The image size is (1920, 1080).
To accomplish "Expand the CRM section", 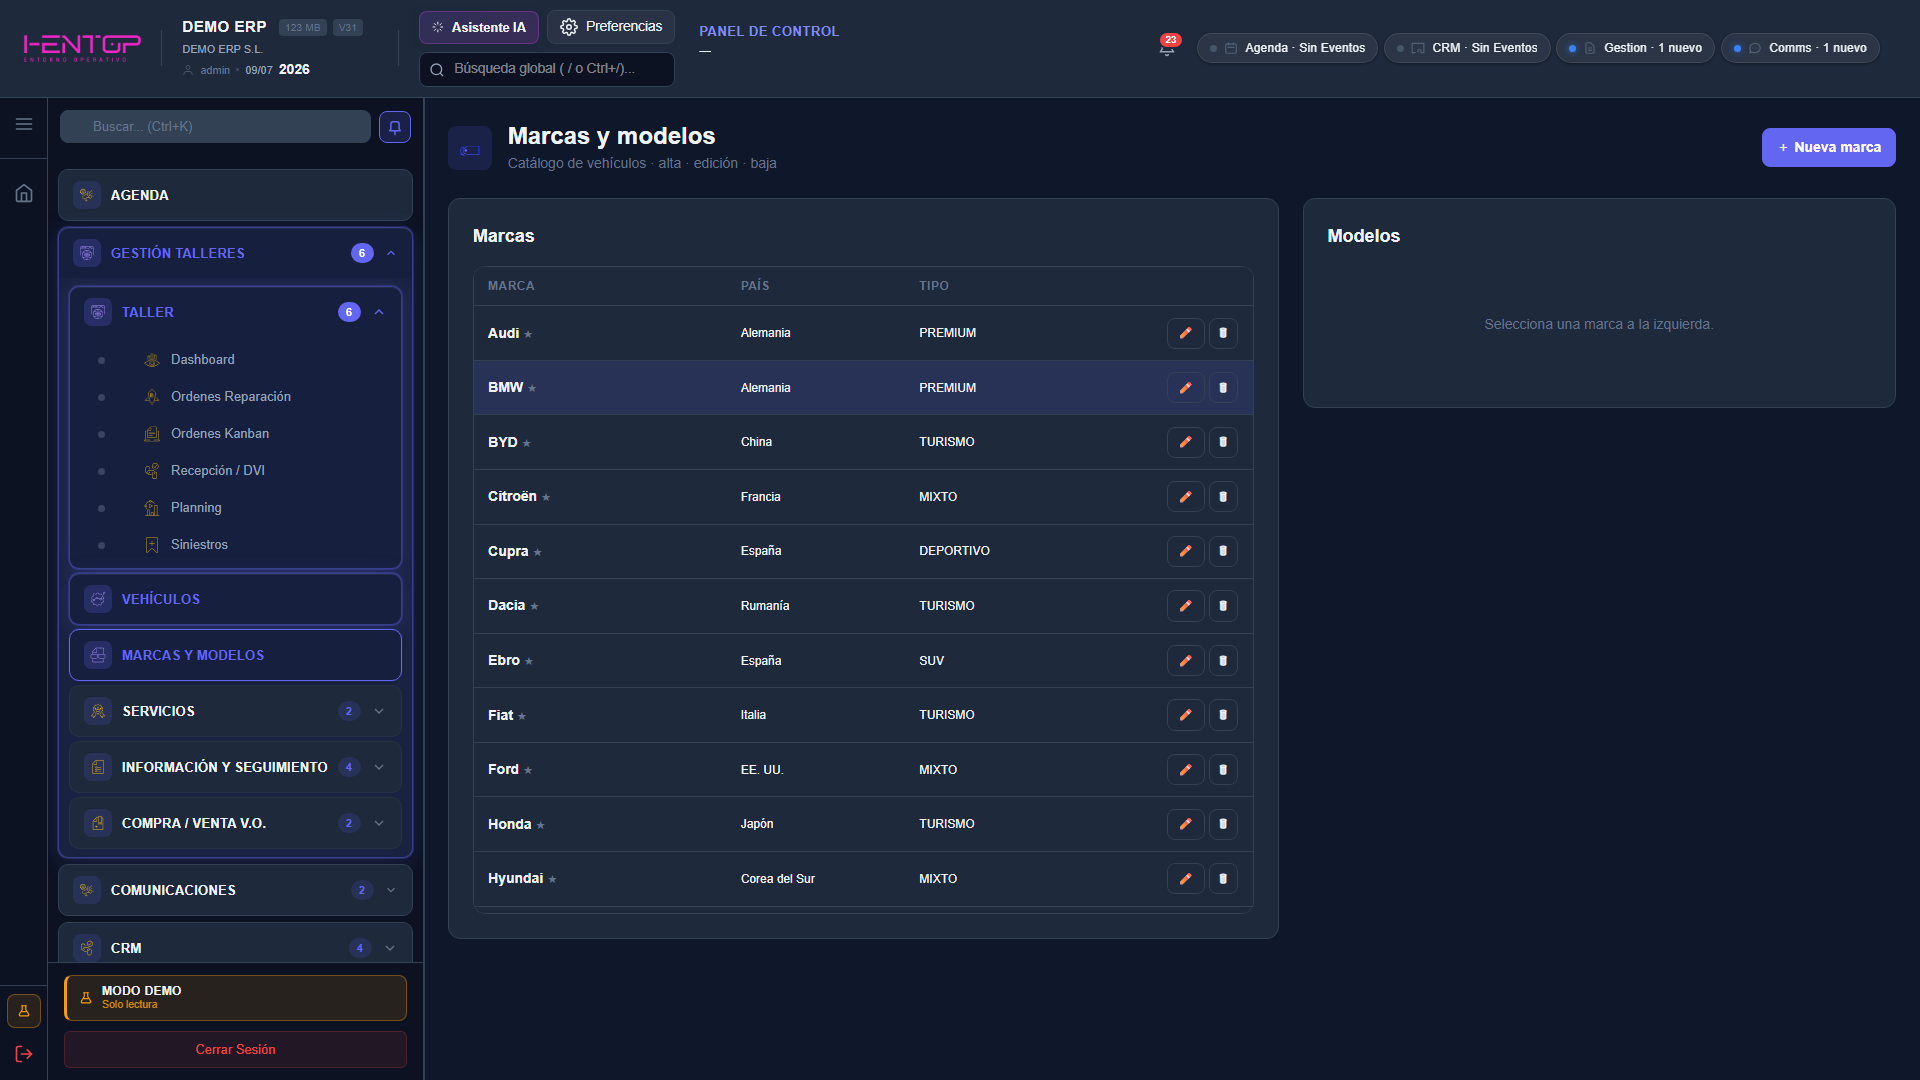I will point(391,948).
